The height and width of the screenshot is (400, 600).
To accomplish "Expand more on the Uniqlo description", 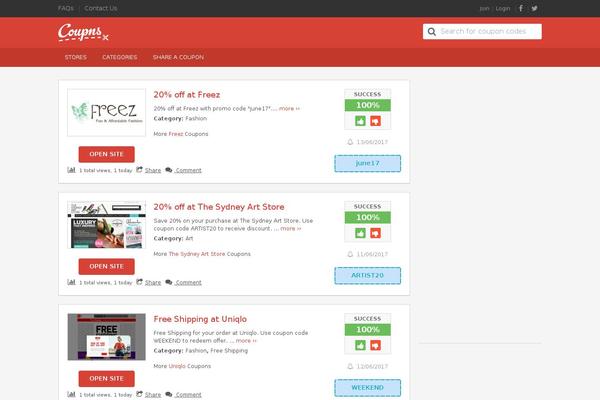I will pos(246,341).
